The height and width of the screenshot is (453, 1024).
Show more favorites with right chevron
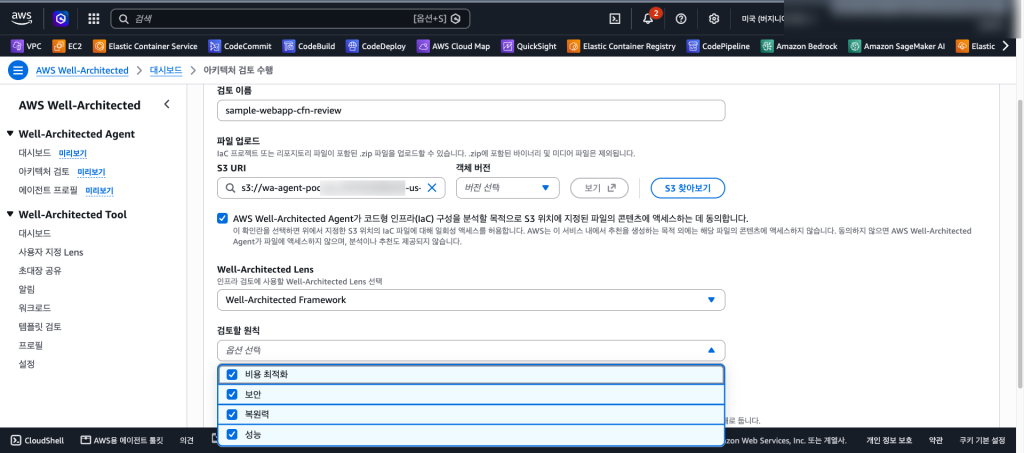[1005, 46]
